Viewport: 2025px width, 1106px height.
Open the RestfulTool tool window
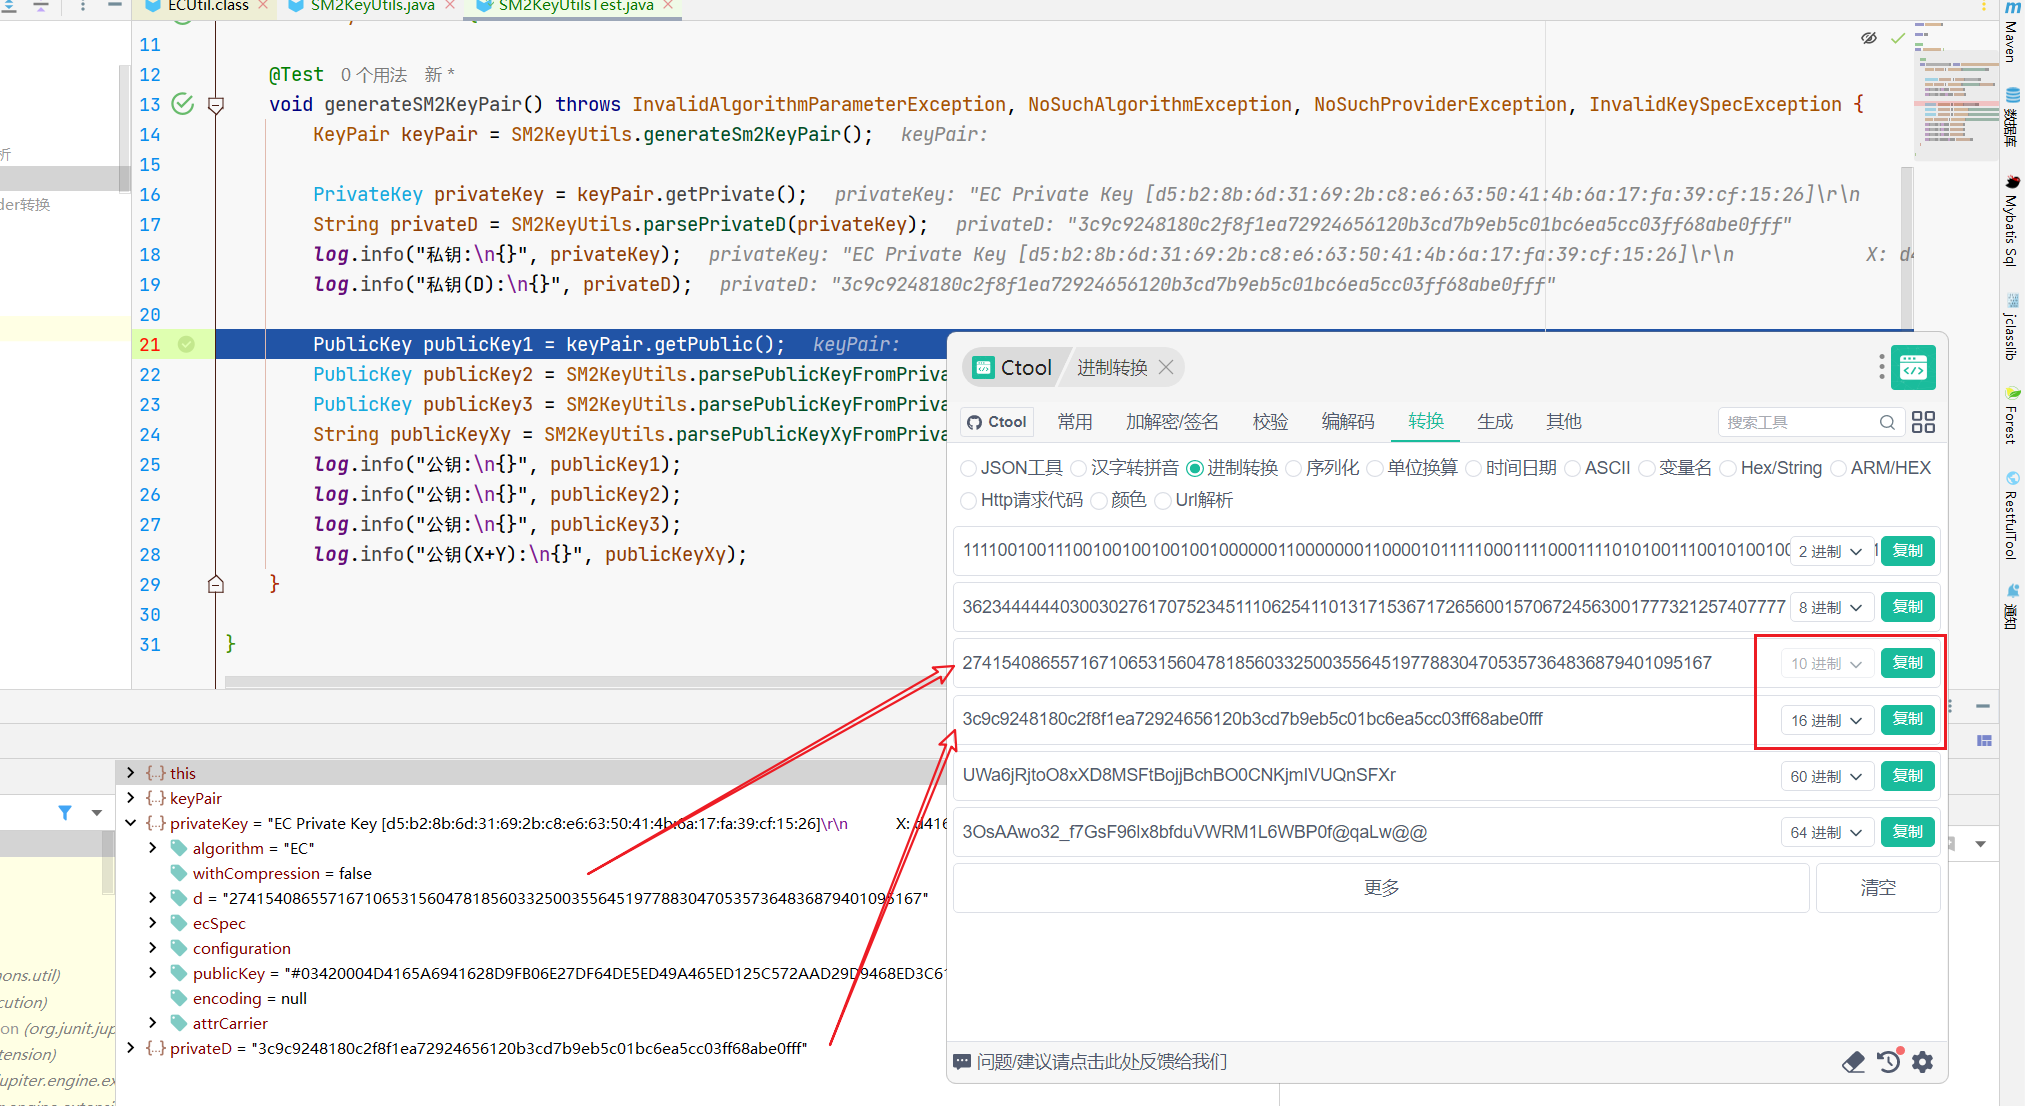coord(2012,515)
